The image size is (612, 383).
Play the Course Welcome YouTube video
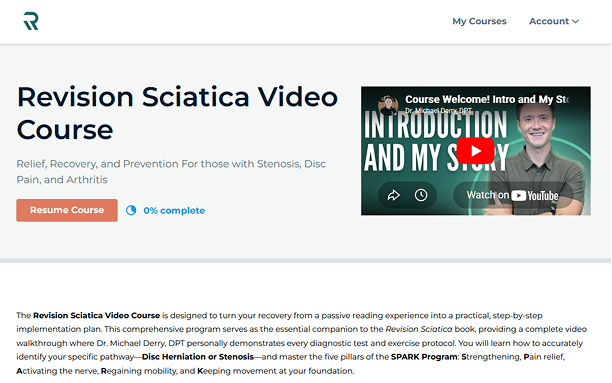click(475, 151)
